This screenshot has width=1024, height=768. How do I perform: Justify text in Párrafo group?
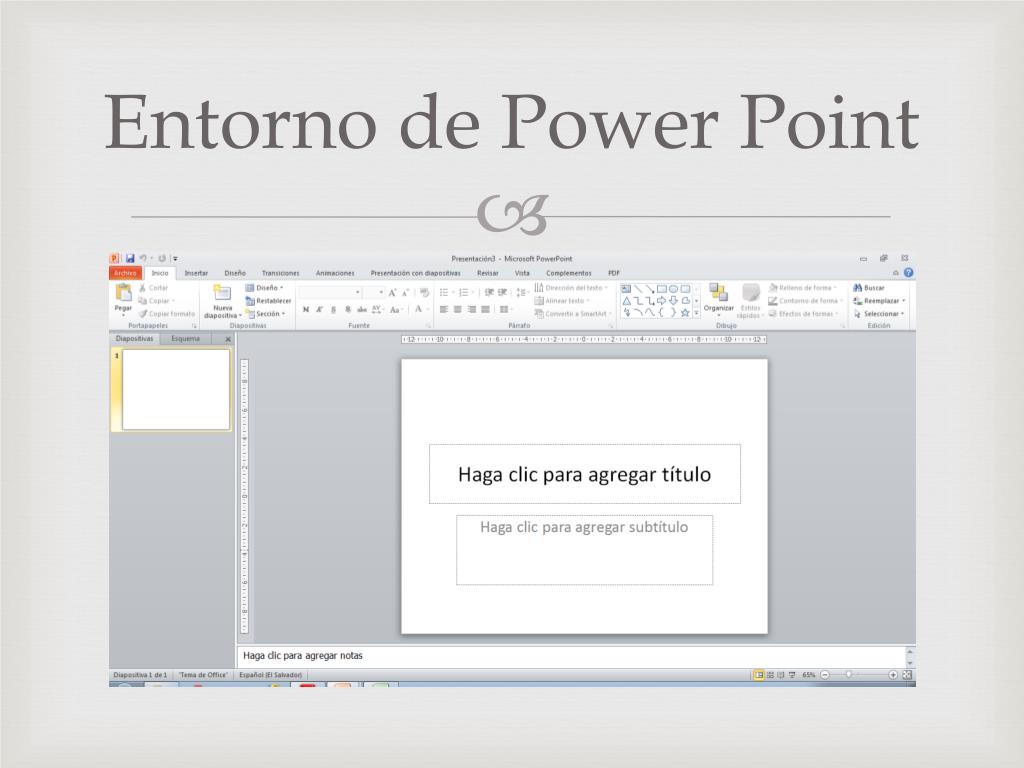point(485,310)
